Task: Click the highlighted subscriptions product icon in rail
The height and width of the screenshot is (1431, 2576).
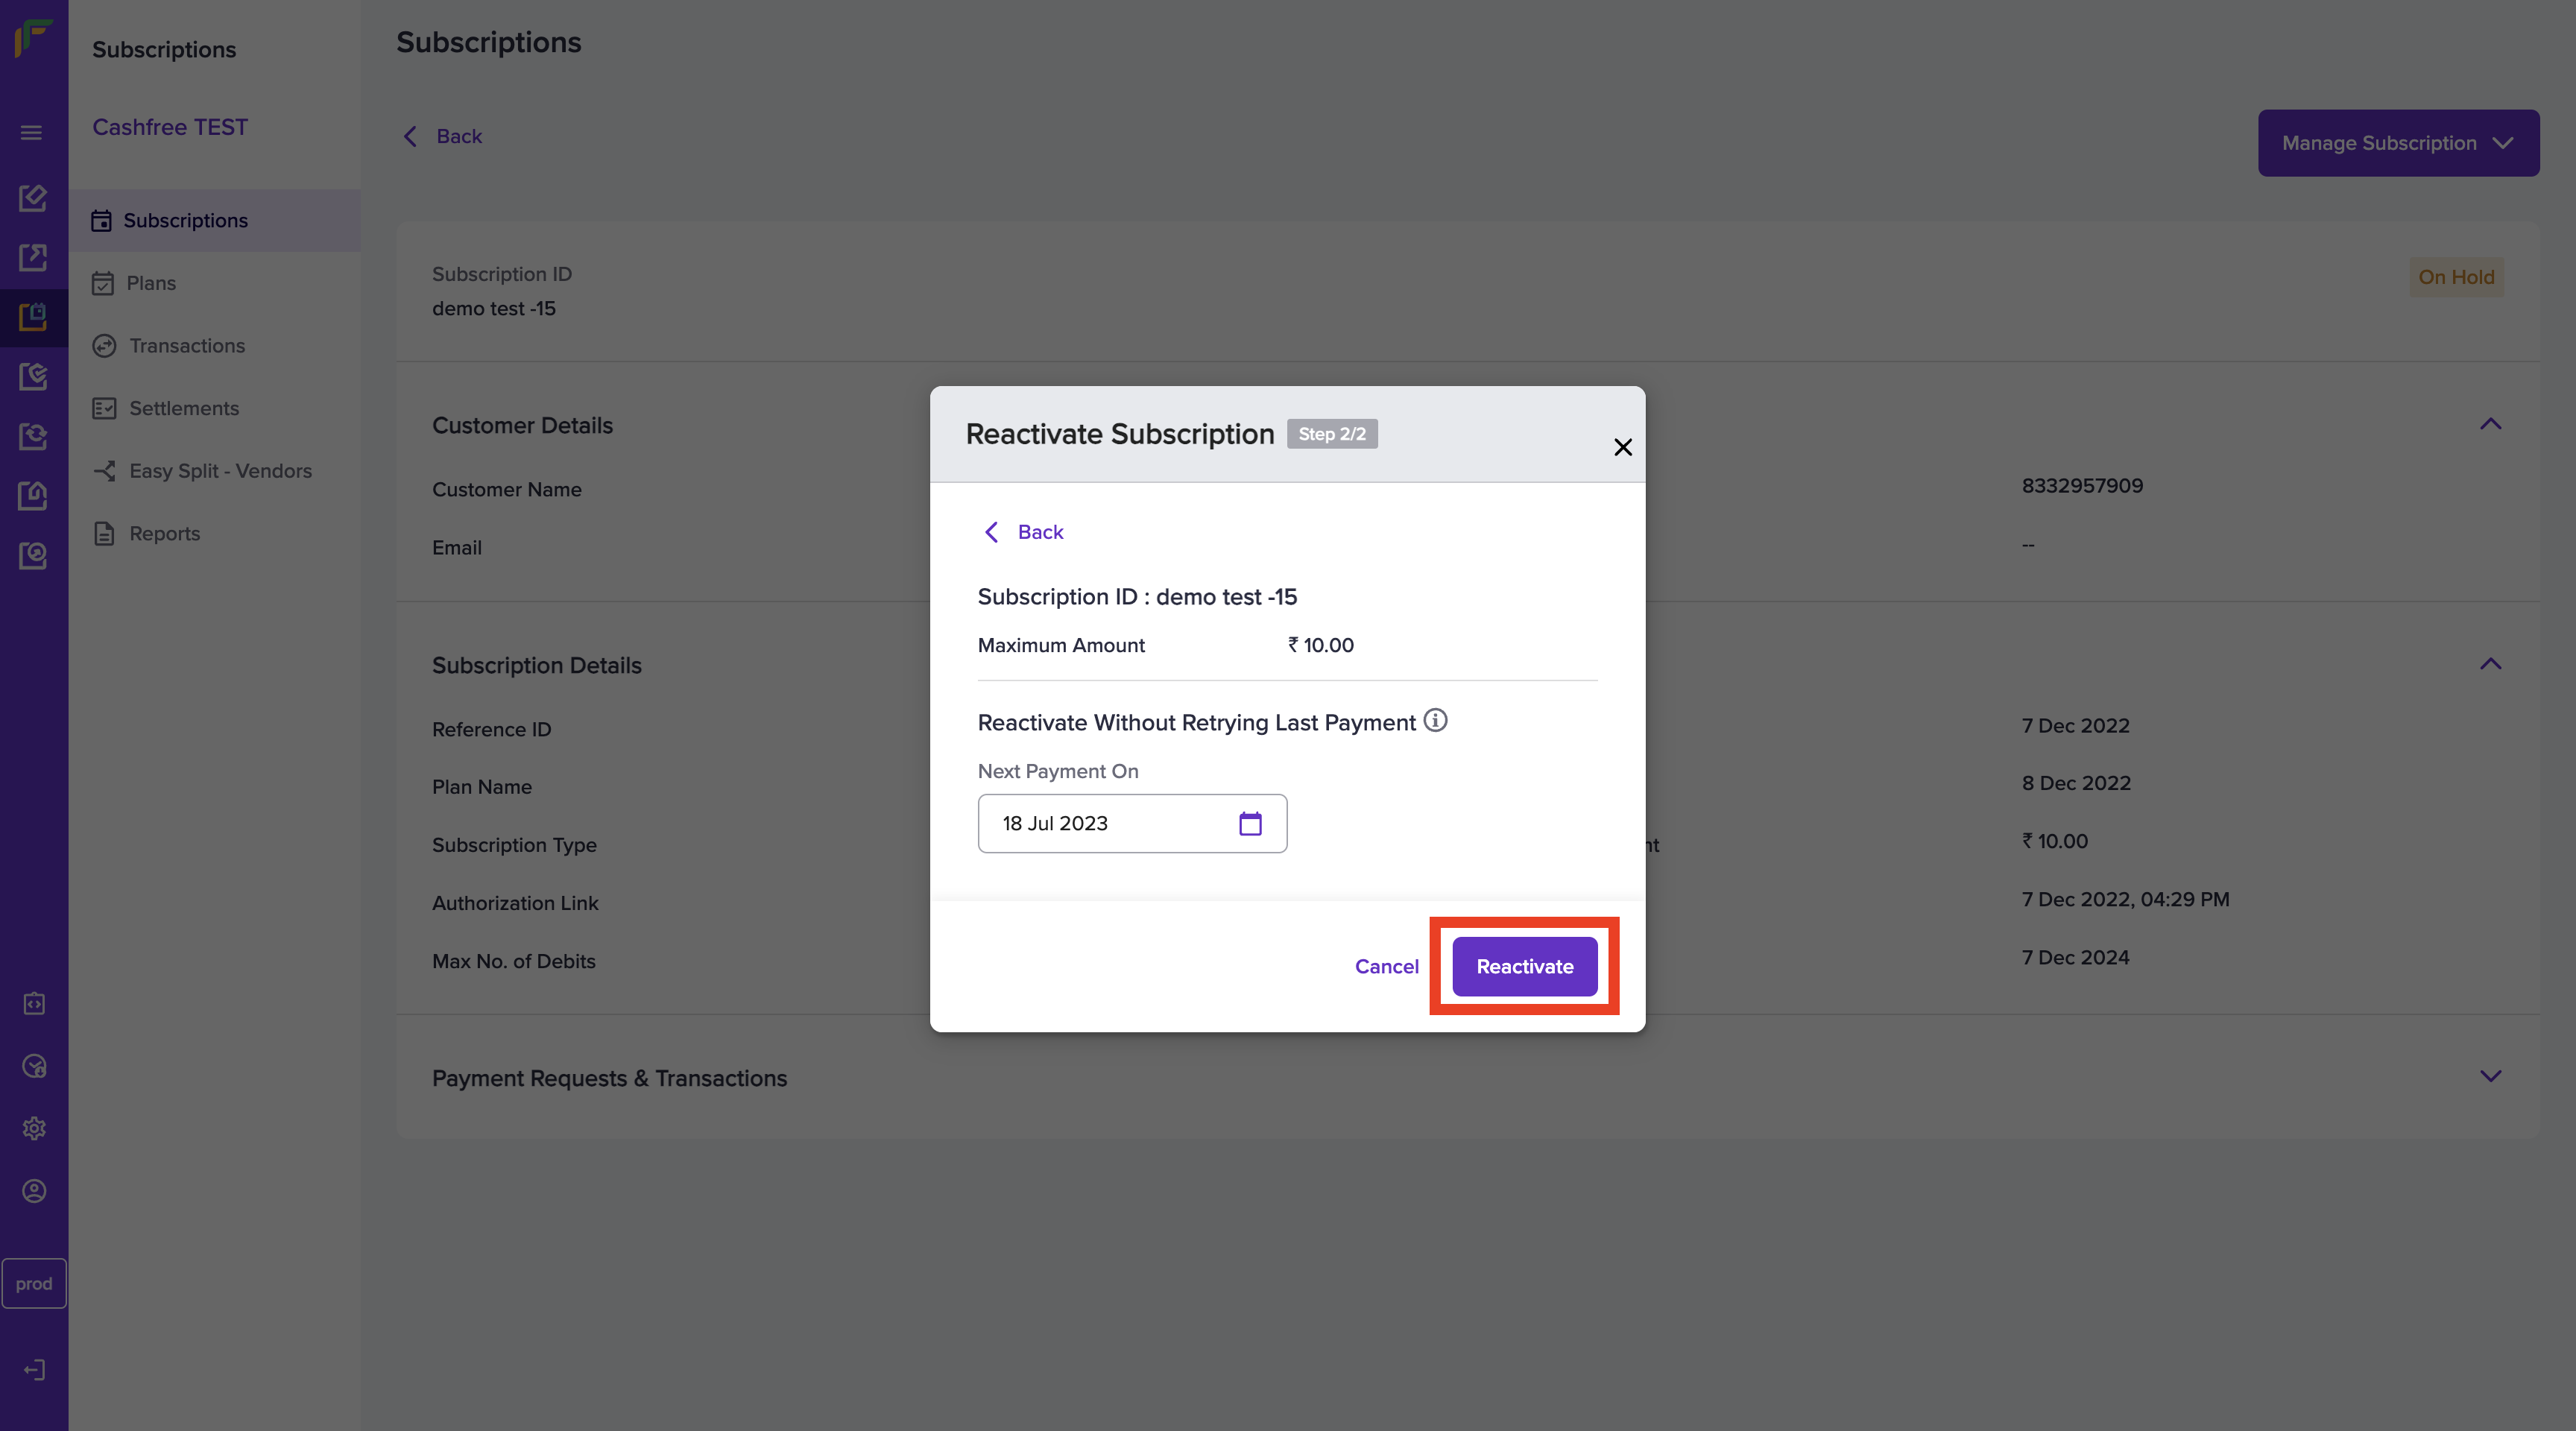Action: (x=33, y=317)
